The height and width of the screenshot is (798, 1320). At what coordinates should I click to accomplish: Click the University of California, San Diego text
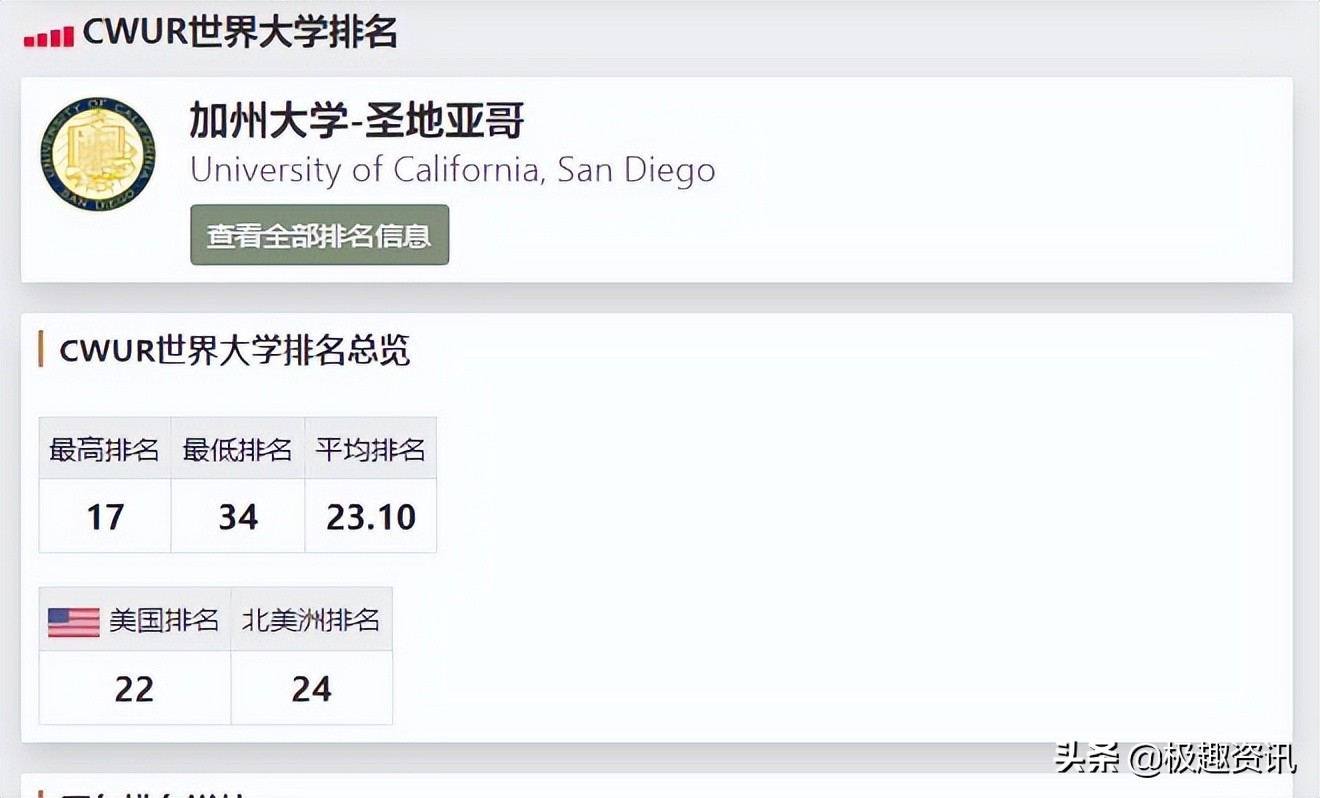[452, 169]
